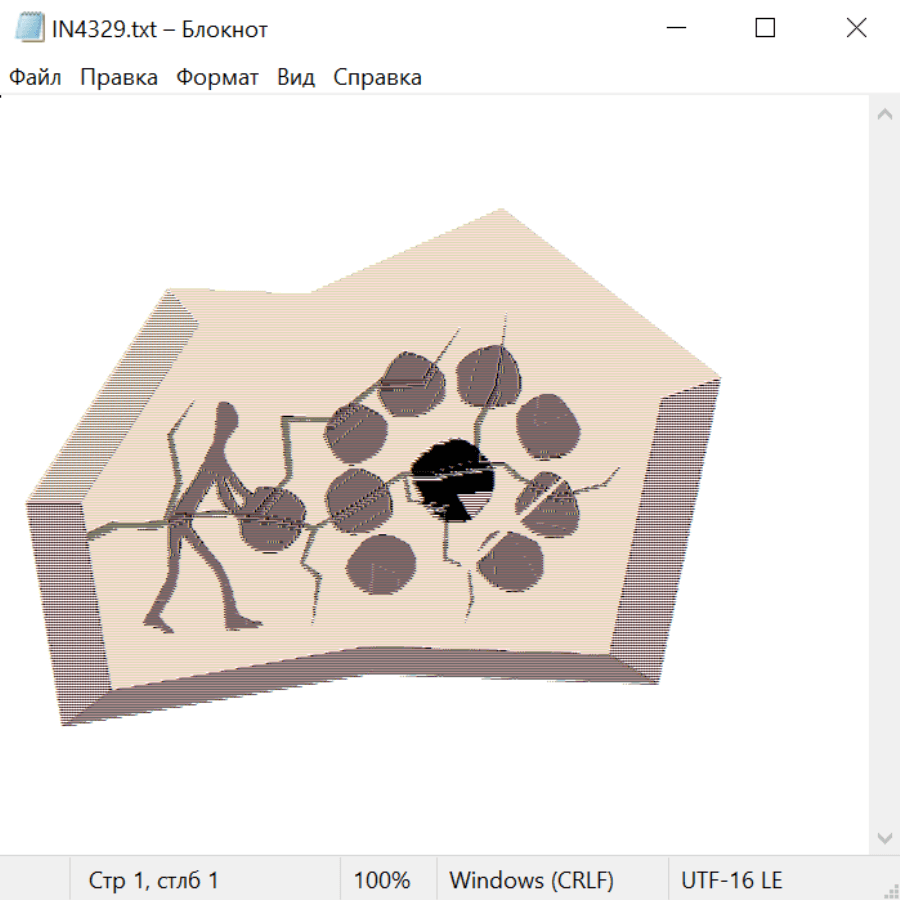The image size is (900, 900).
Task: Place cursor on the black circle in the artwork
Action: (x=455, y=478)
